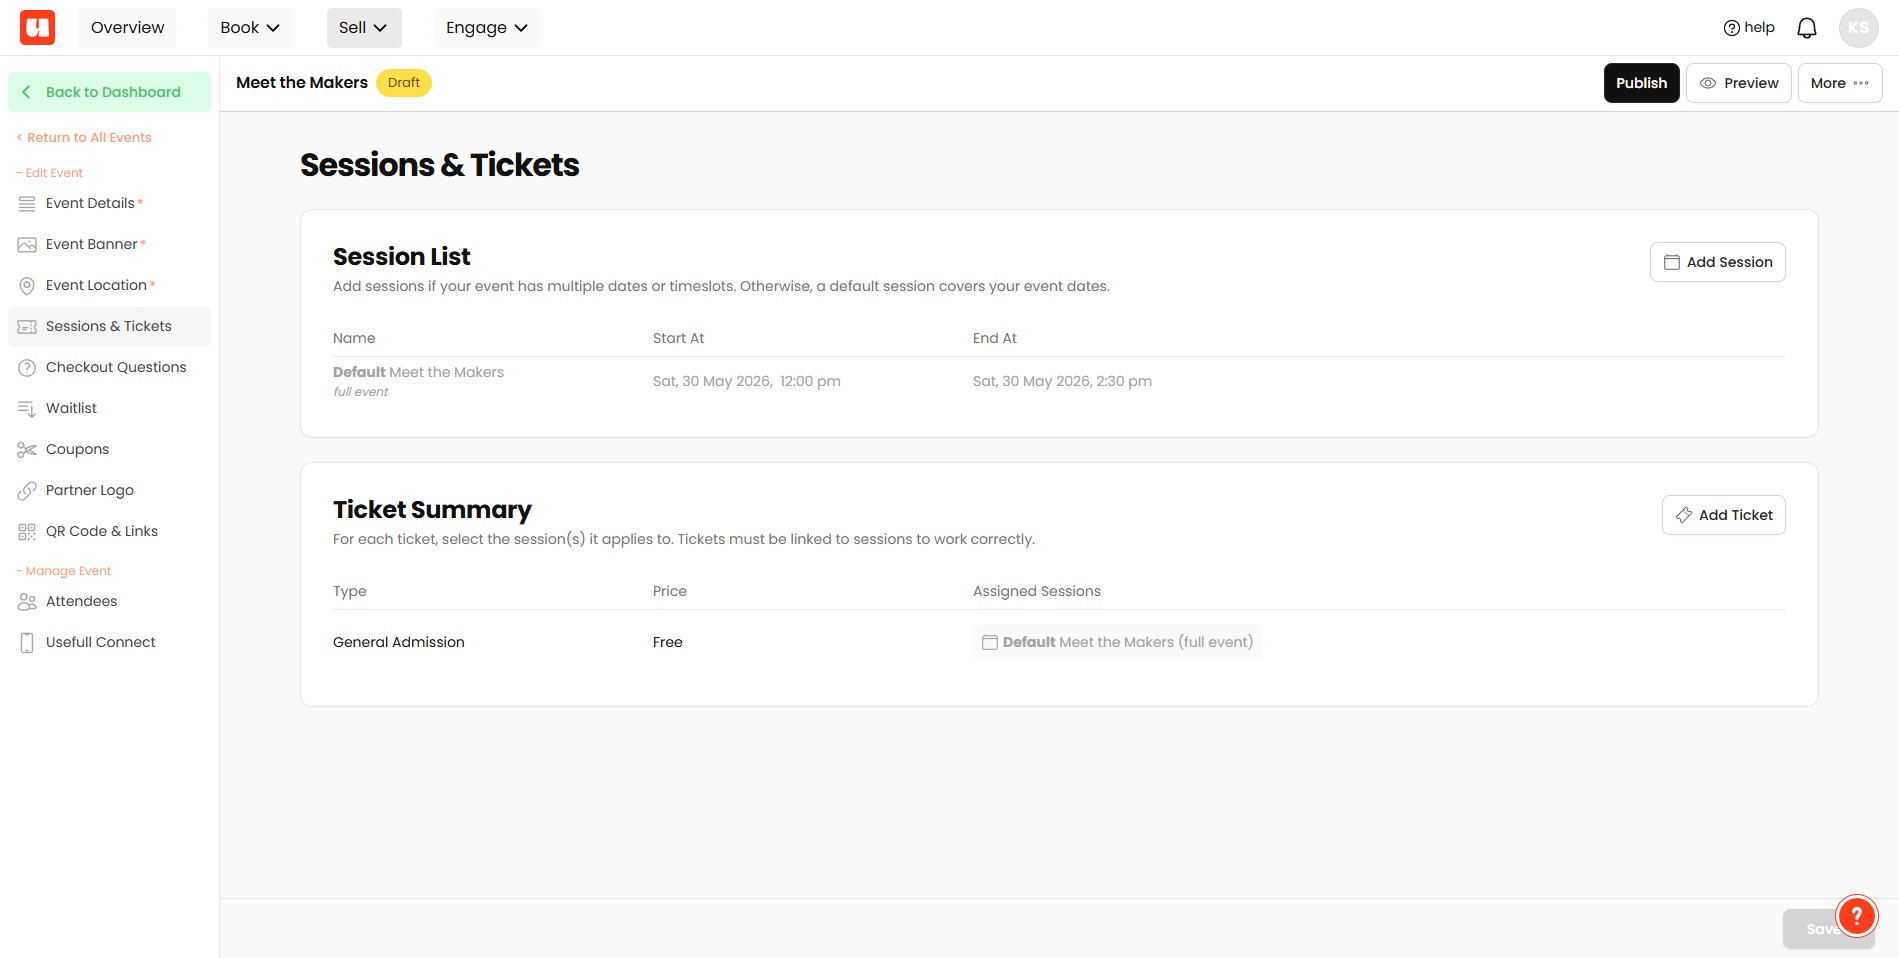This screenshot has width=1899, height=958.
Task: Click the Attendees people icon
Action: pyautogui.click(x=27, y=602)
